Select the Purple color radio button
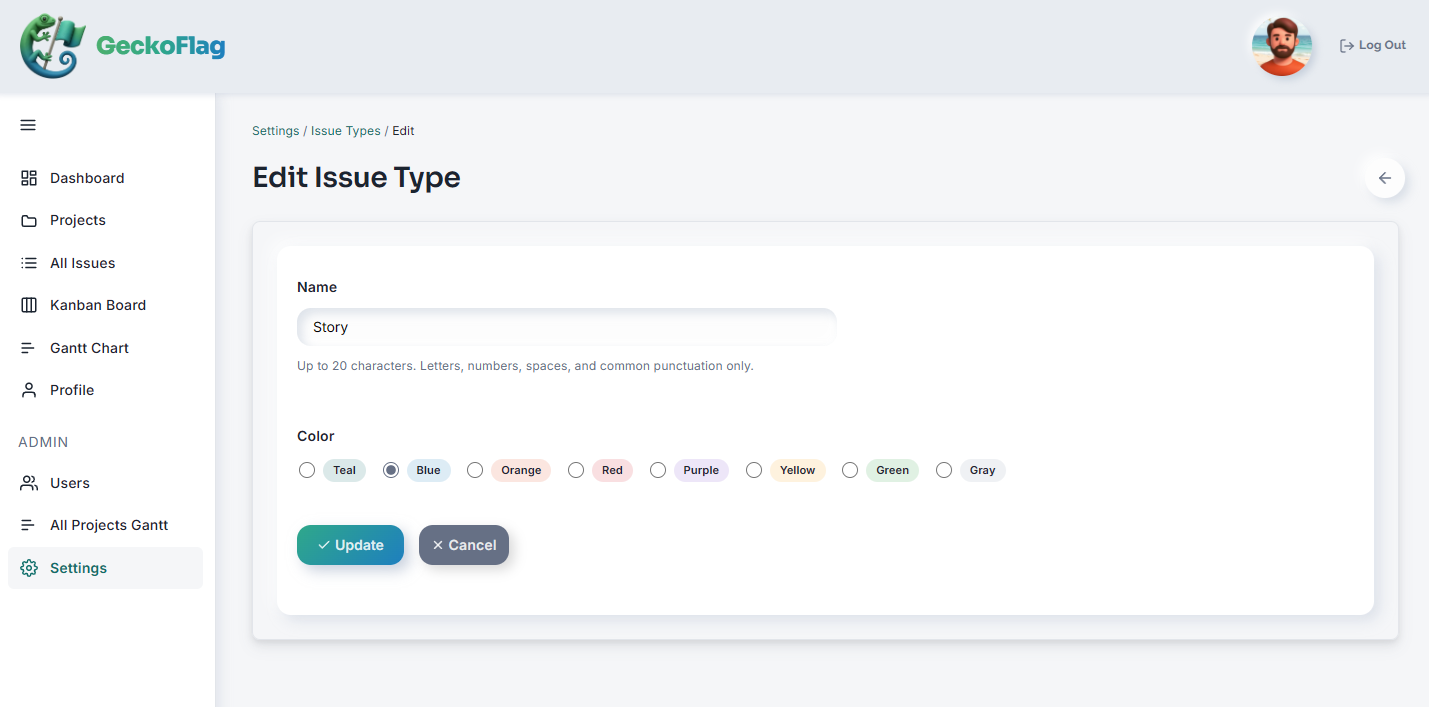Screen dimensions: 1429x707 coord(658,470)
